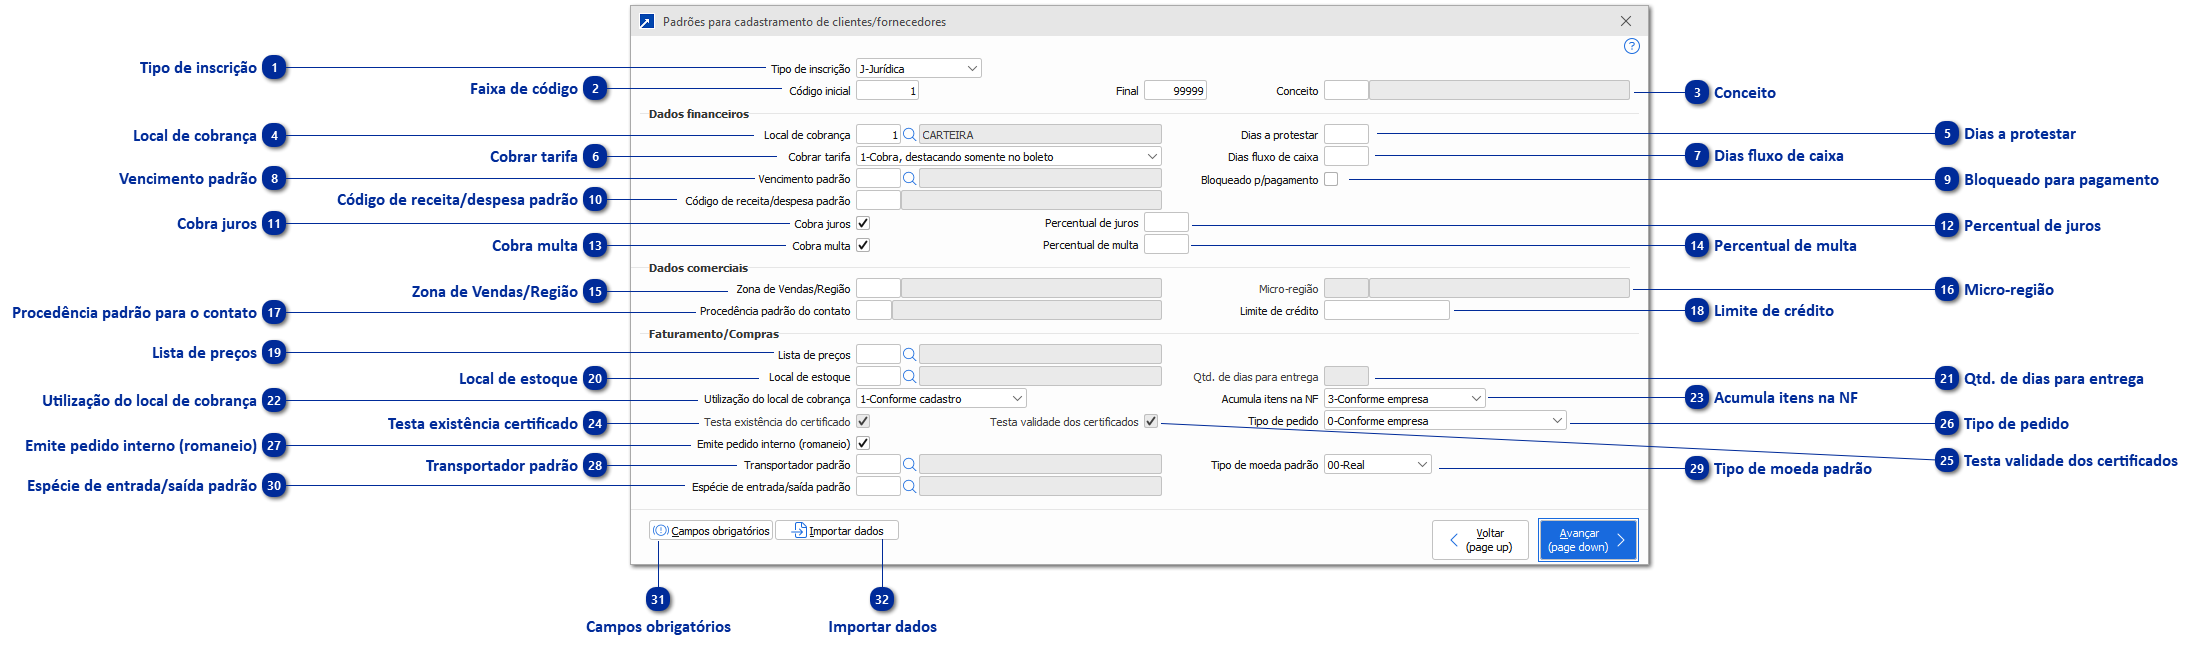Viewport: 2194px width, 653px height.
Task: Open lookup for Espécie de entrada/saída padrão
Action: tap(909, 486)
